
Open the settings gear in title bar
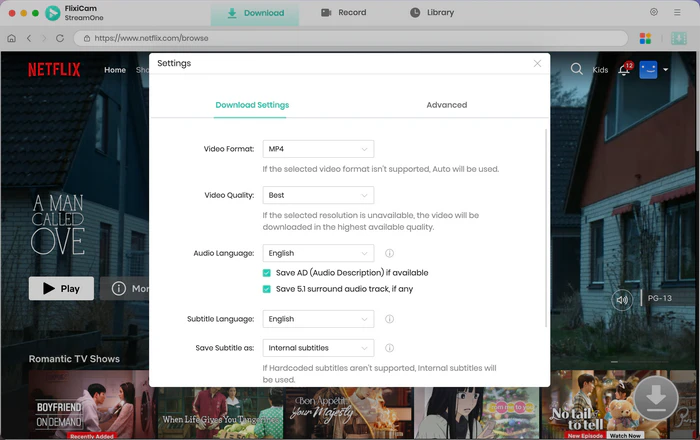pos(654,13)
